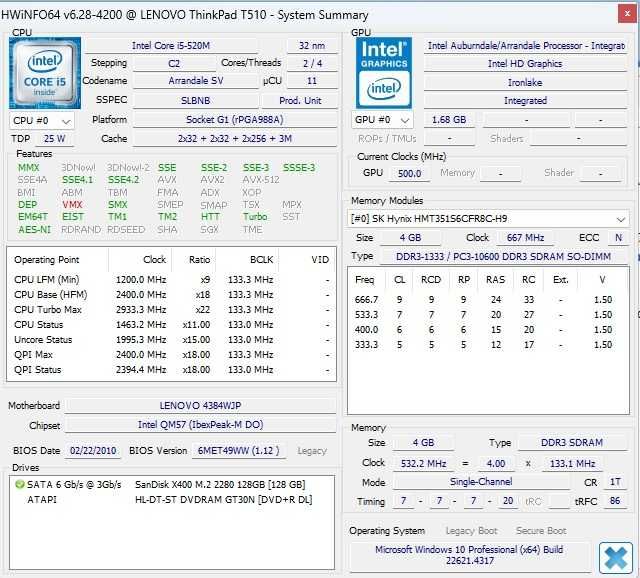Click the Single-Channel mode field
The height and width of the screenshot is (578, 640).
pos(481,482)
